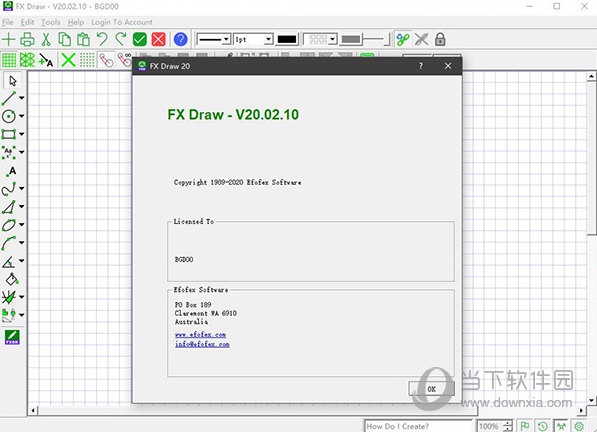597x432 pixels.
Task: Click the blue question mark help icon
Action: click(180, 39)
